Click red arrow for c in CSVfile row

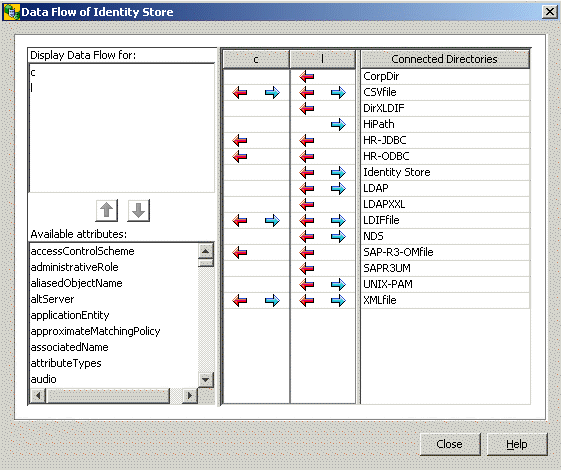click(x=240, y=92)
